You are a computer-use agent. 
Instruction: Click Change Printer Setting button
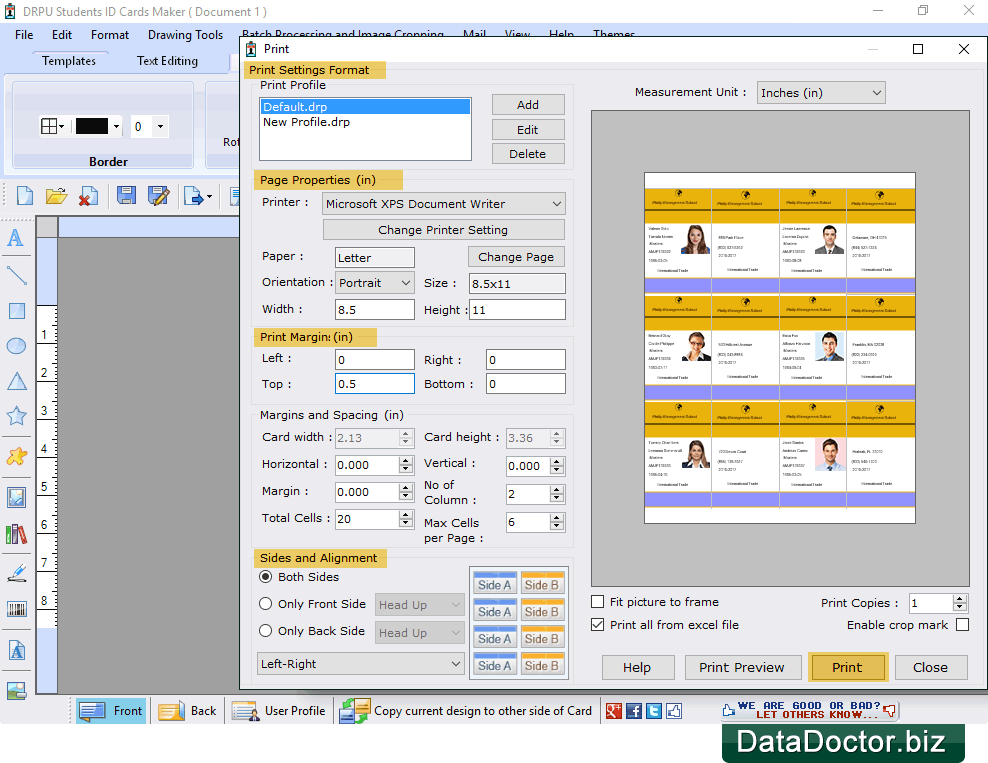(444, 230)
